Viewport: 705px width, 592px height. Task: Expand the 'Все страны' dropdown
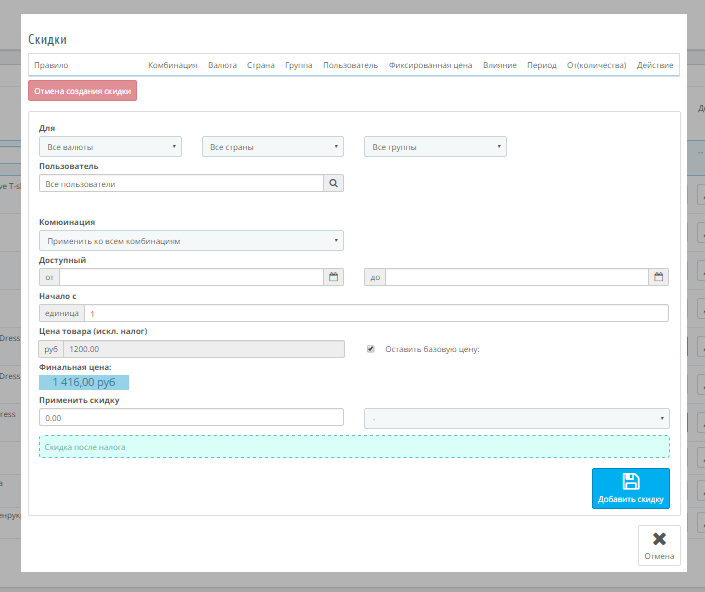click(x=272, y=147)
